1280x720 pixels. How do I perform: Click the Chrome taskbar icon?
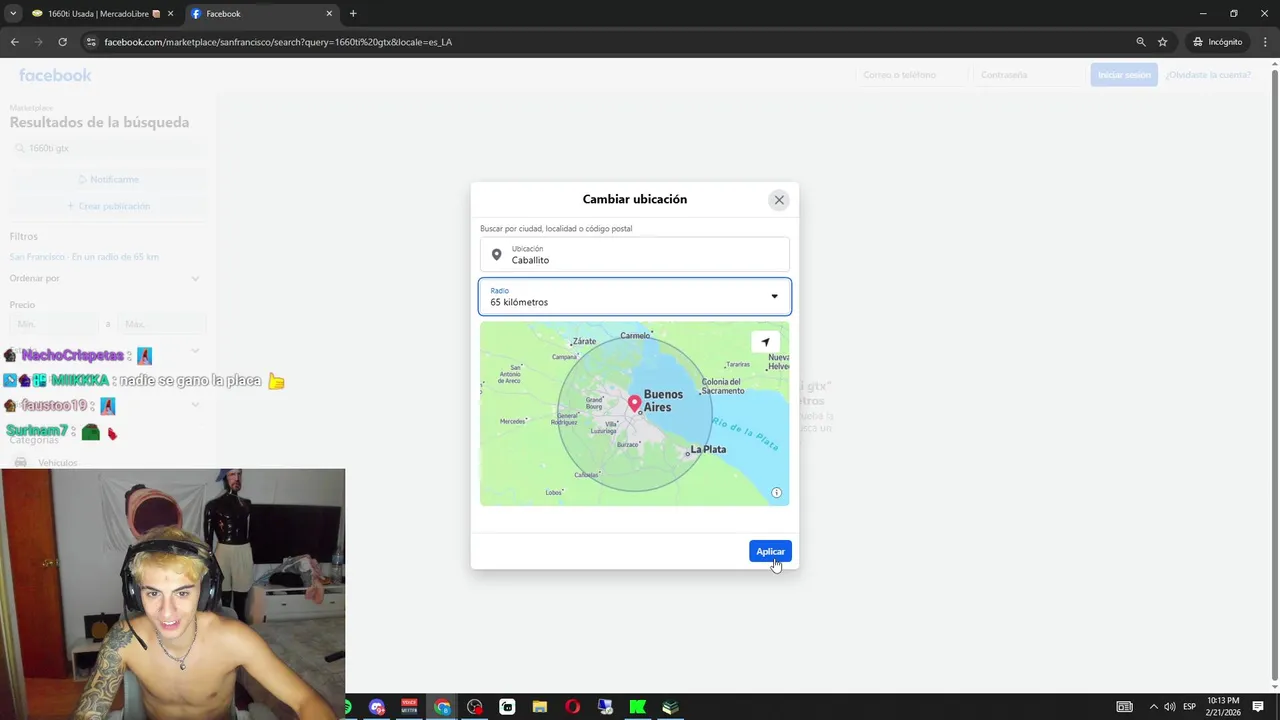[442, 707]
